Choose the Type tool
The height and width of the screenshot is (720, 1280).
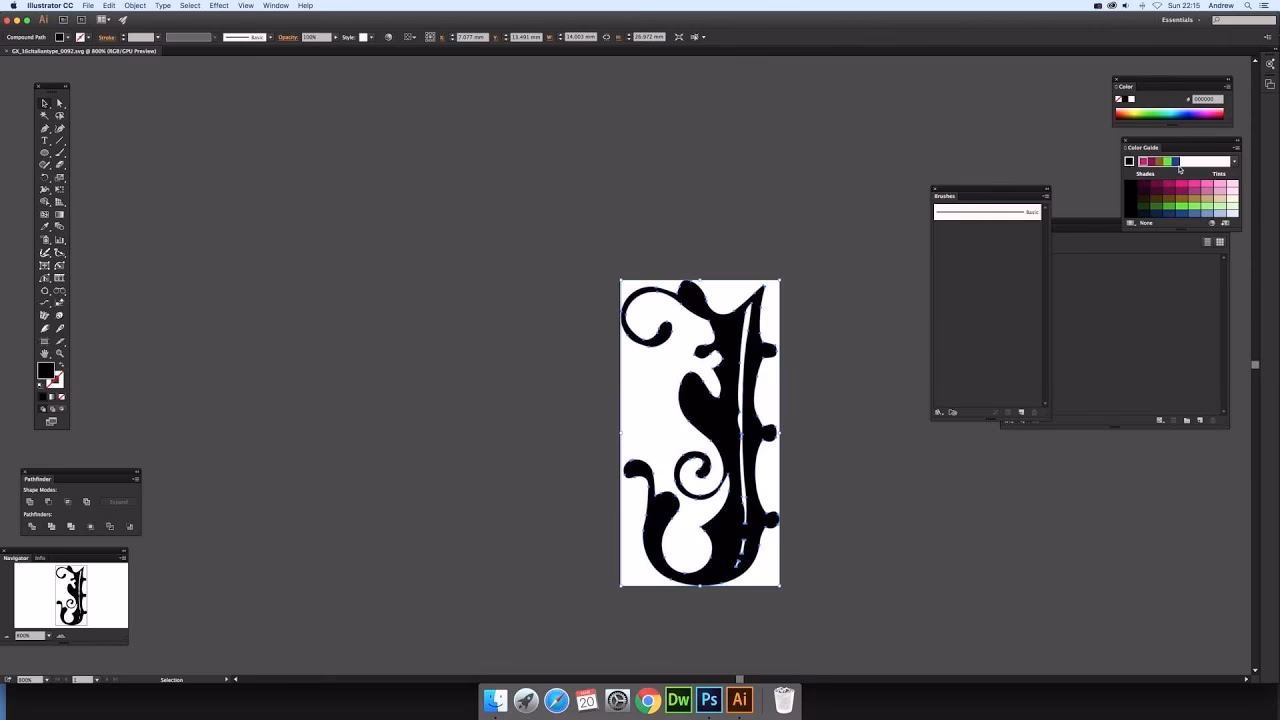[45, 140]
